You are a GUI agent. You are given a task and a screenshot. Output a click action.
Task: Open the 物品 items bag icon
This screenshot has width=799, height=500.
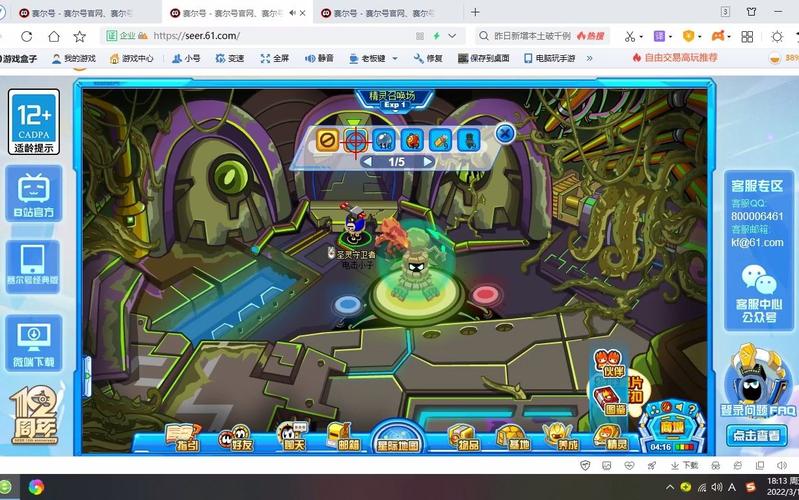tap(463, 437)
